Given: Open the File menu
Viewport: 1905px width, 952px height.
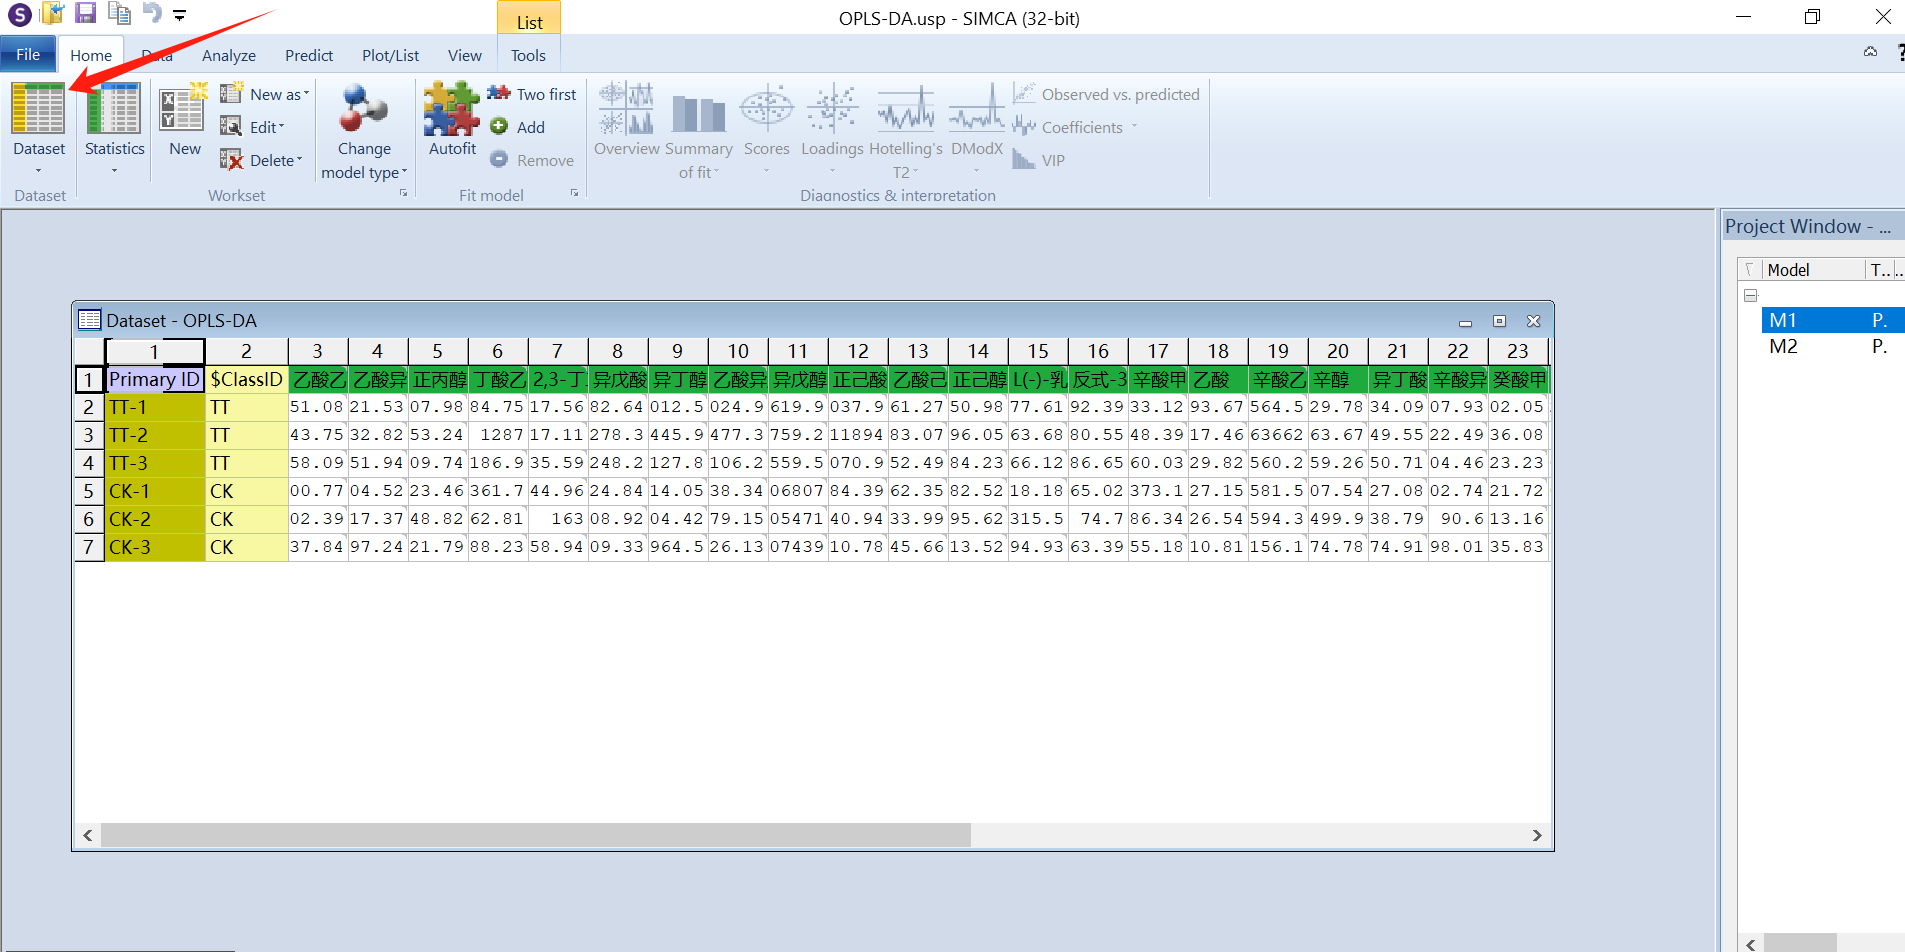Looking at the screenshot, I should point(28,55).
